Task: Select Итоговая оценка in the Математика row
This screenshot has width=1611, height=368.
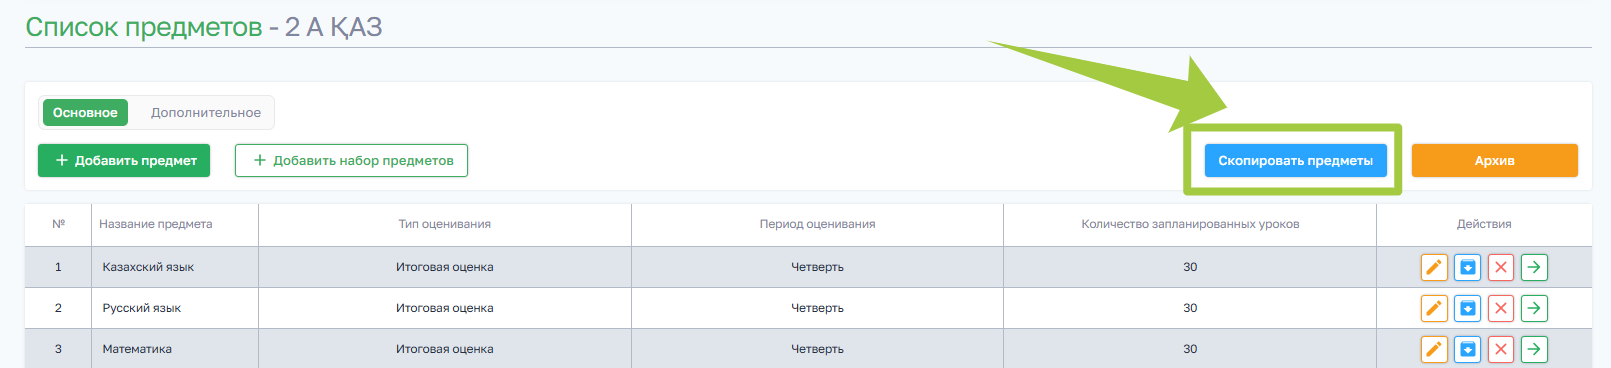Action: coord(444,349)
